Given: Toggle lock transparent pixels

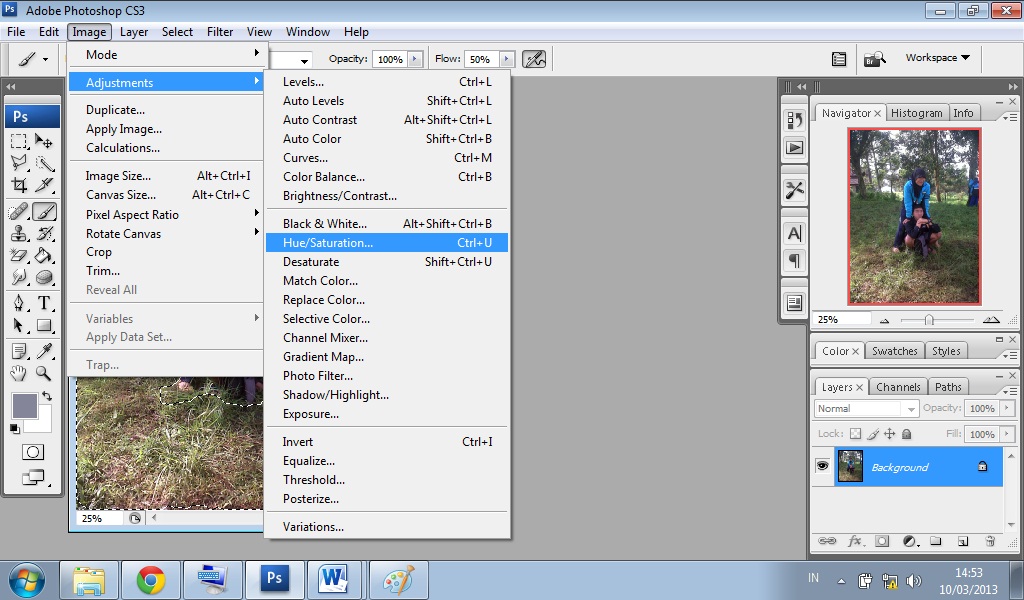Looking at the screenshot, I should coord(856,434).
